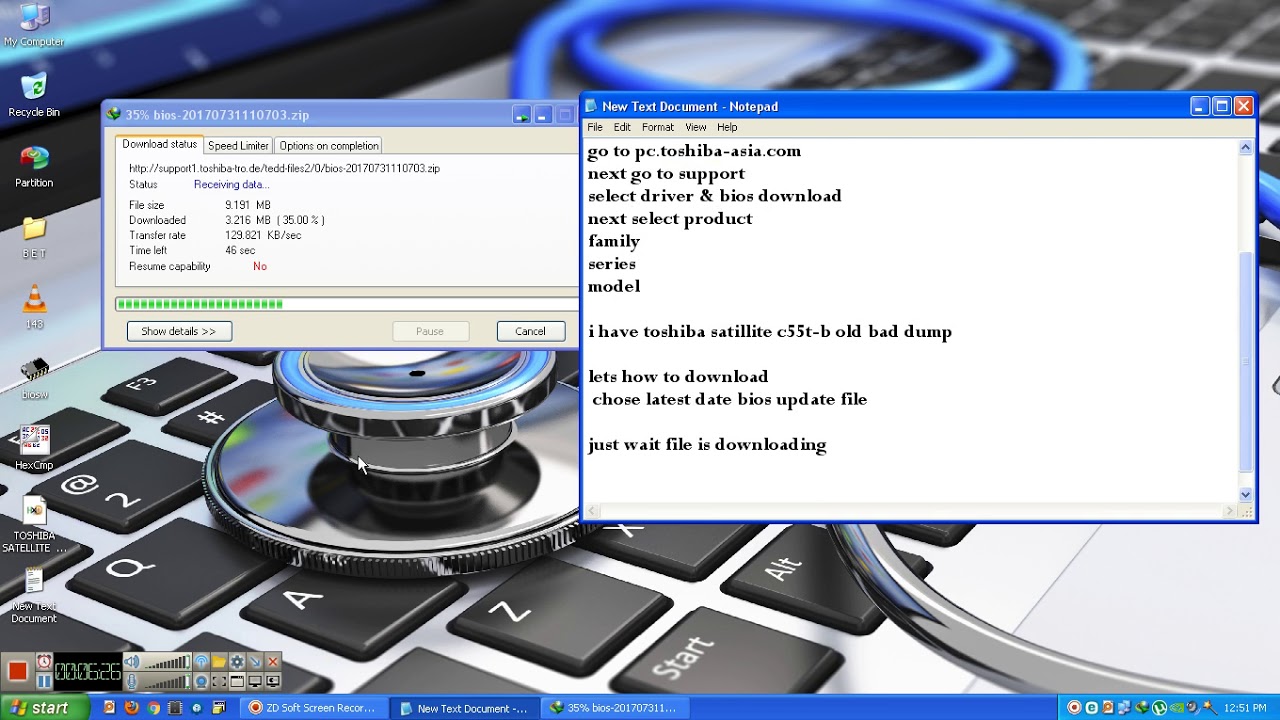Viewport: 1280px width, 720px height.
Task: Click the Start button
Action: point(45,707)
